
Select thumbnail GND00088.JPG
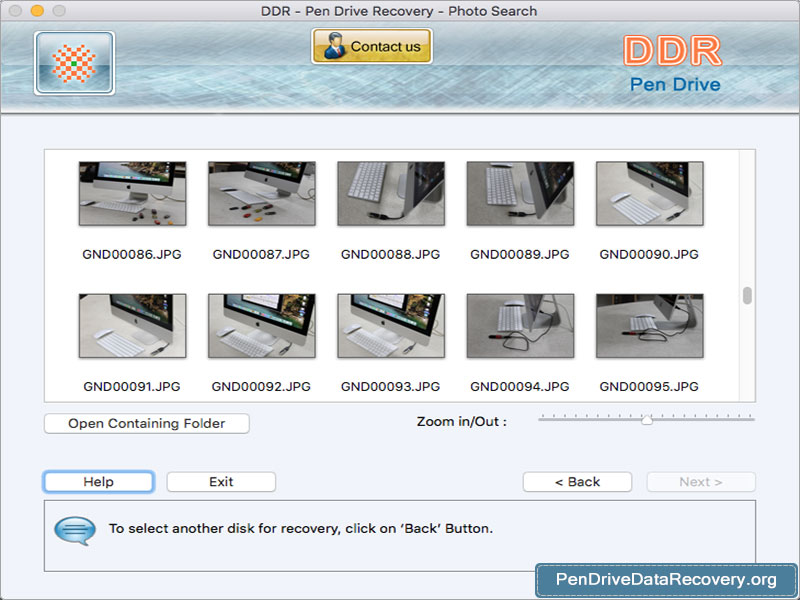click(x=391, y=193)
